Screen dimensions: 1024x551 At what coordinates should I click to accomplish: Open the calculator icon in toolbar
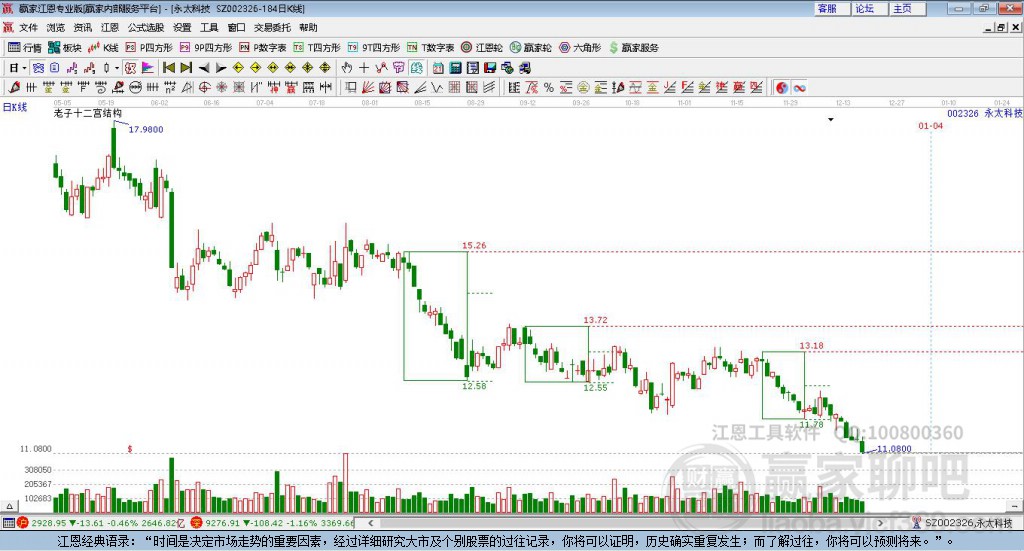456,68
